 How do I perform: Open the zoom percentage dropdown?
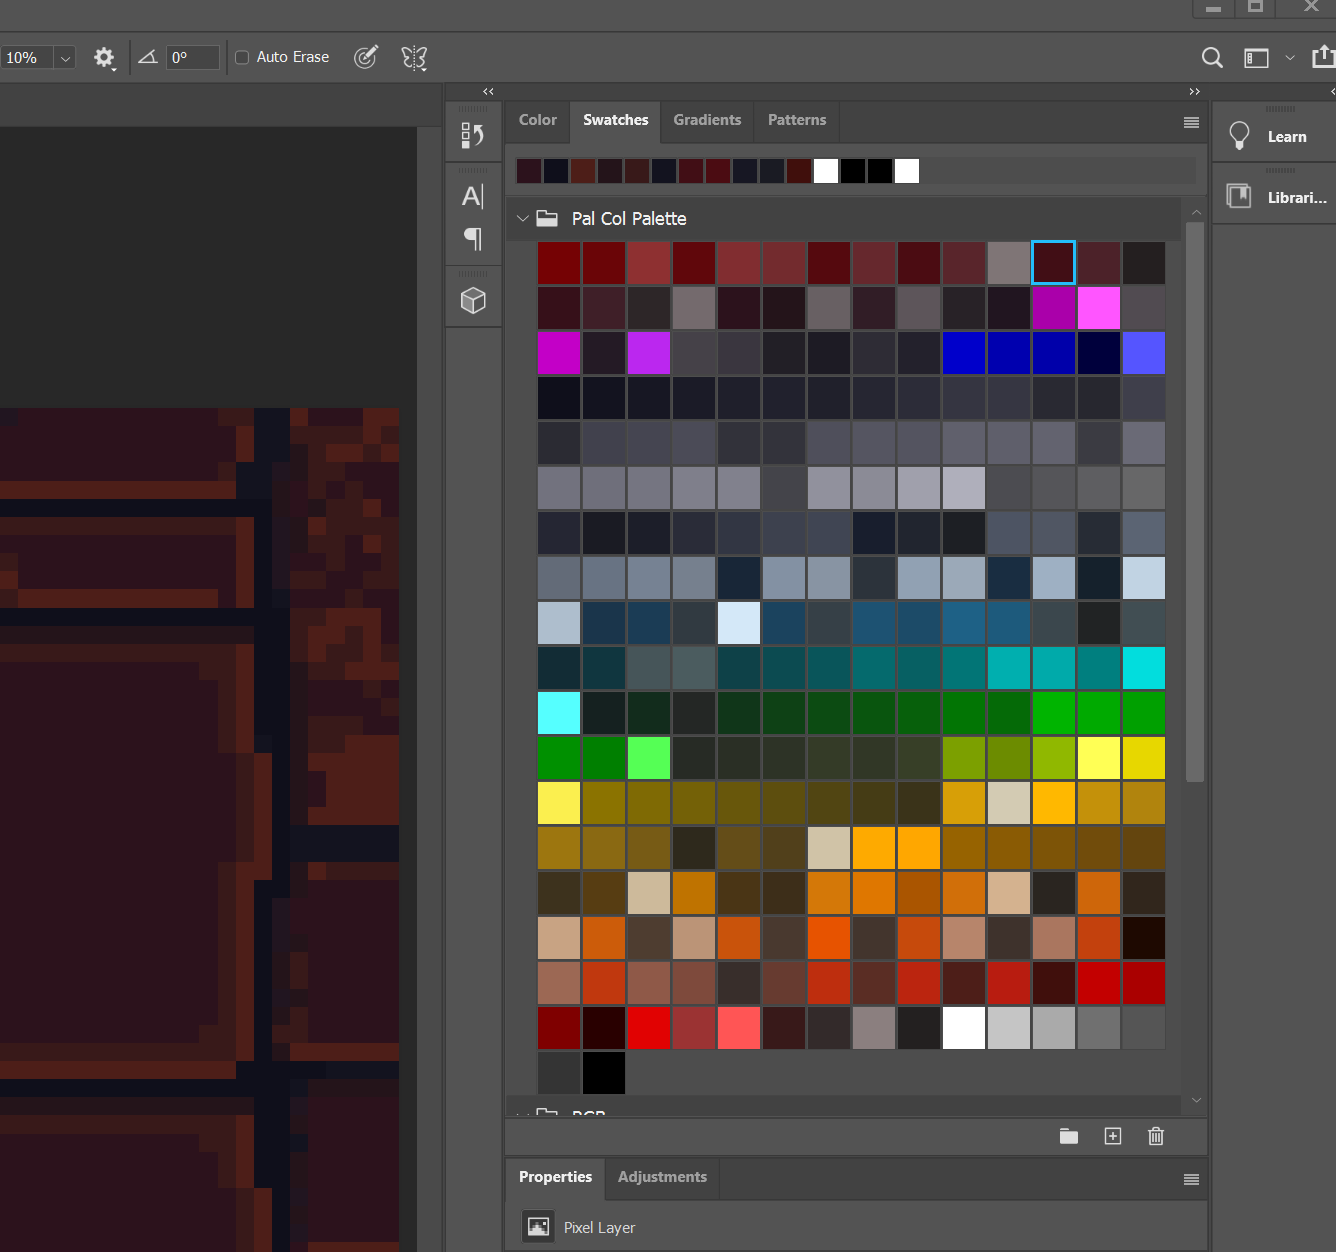[64, 57]
